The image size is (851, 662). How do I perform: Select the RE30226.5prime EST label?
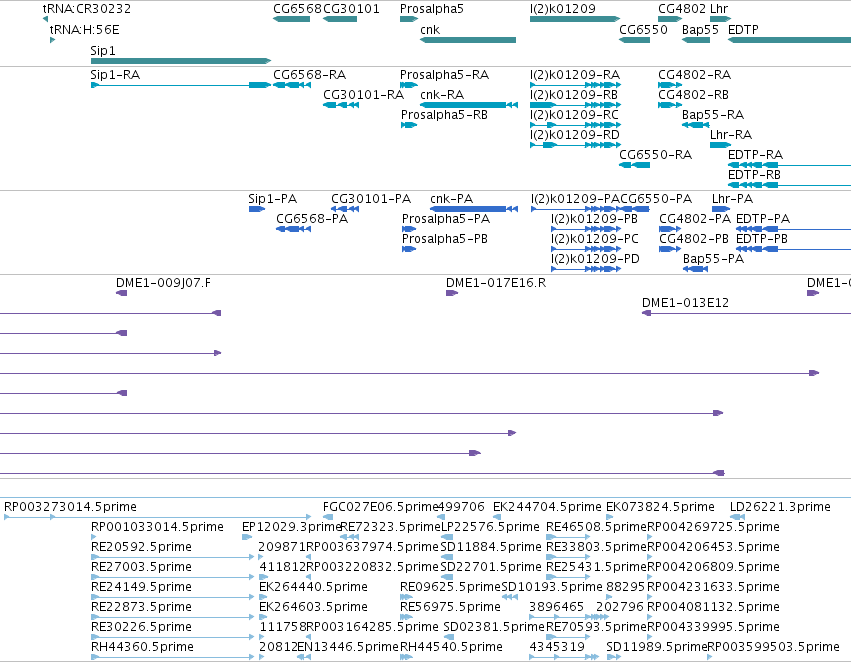coord(141,628)
